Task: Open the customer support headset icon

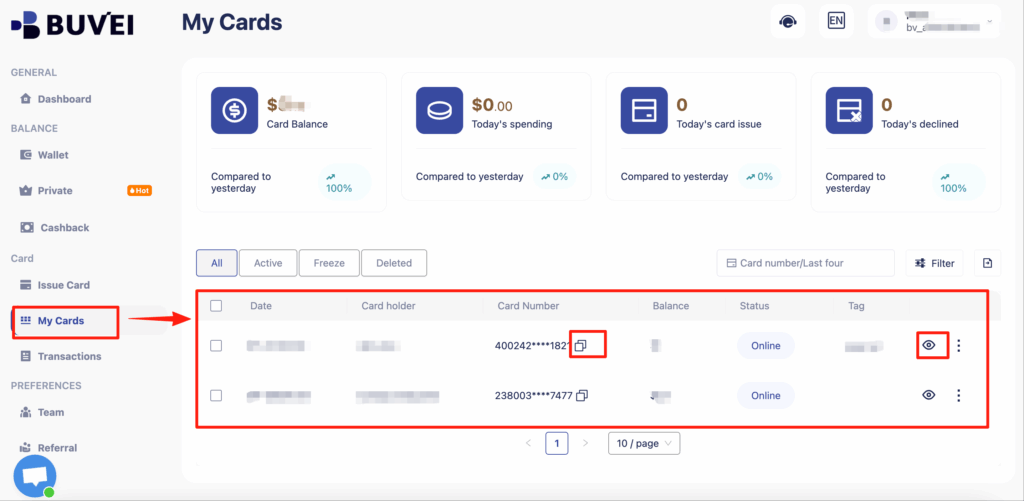Action: tap(788, 21)
